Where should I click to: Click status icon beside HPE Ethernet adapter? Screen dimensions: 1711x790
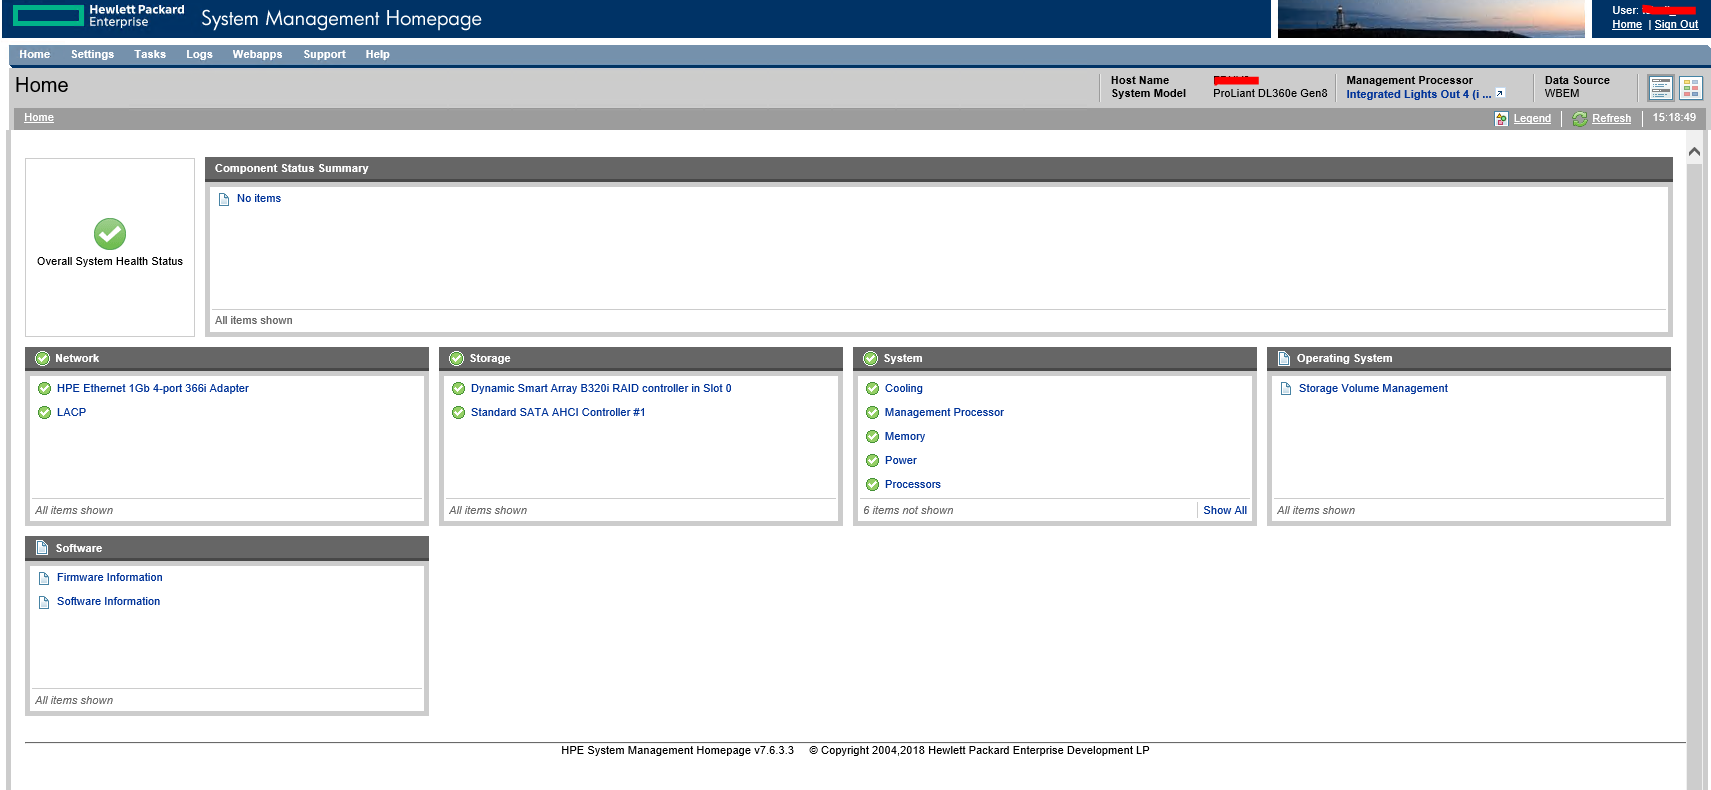pos(44,389)
